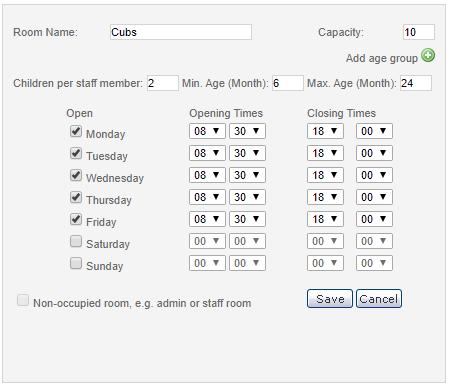Image resolution: width=450 pixels, height=386 pixels.
Task: Uncheck the Monday open checkbox
Action: 76,131
